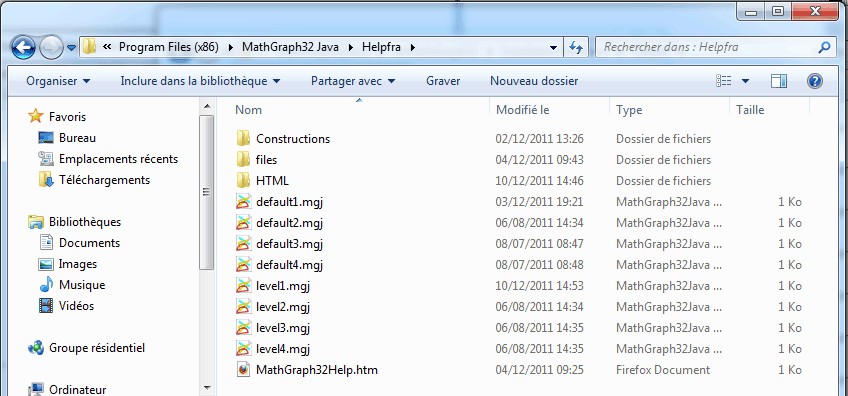Image resolution: width=848 pixels, height=396 pixels.
Task: Click the default2.mgj file icon
Action: (x=244, y=223)
